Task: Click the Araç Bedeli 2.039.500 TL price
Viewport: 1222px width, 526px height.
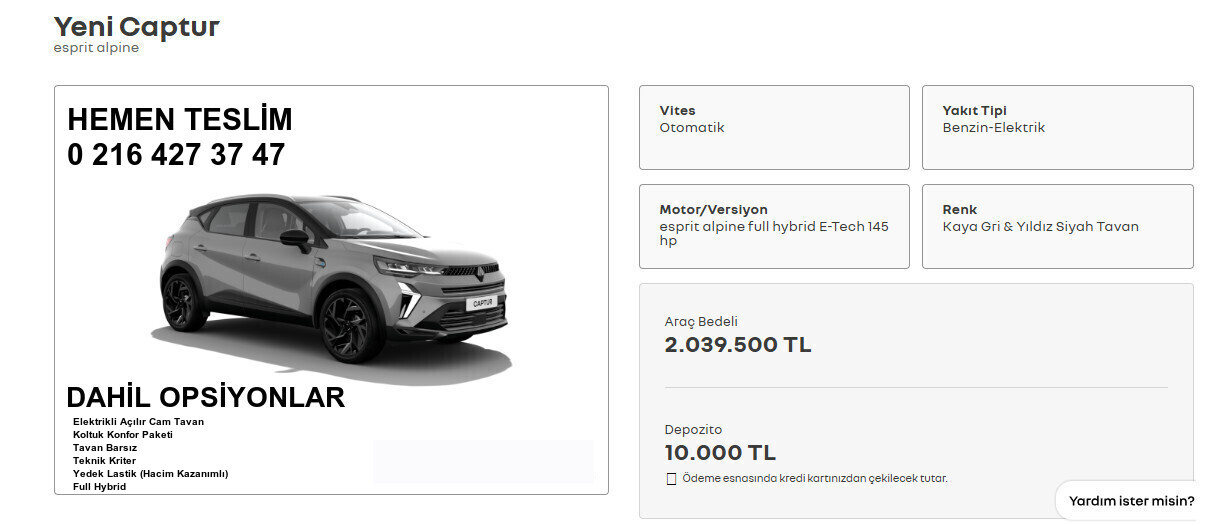Action: point(738,345)
